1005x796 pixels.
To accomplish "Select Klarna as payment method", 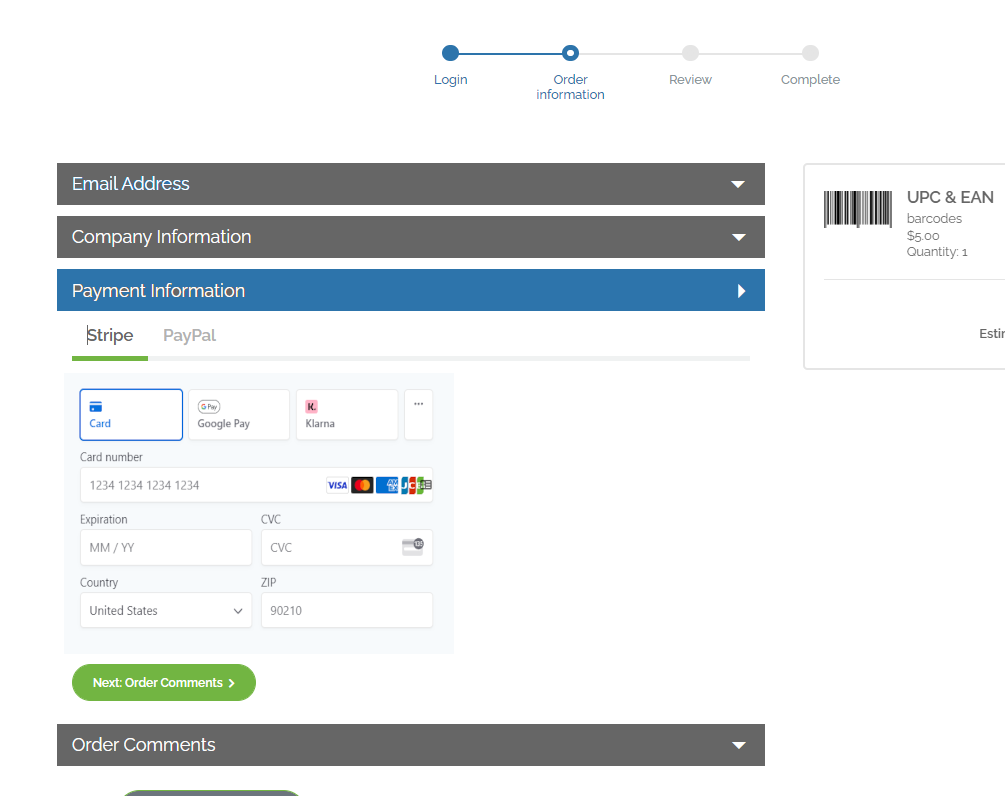I will click(346, 415).
